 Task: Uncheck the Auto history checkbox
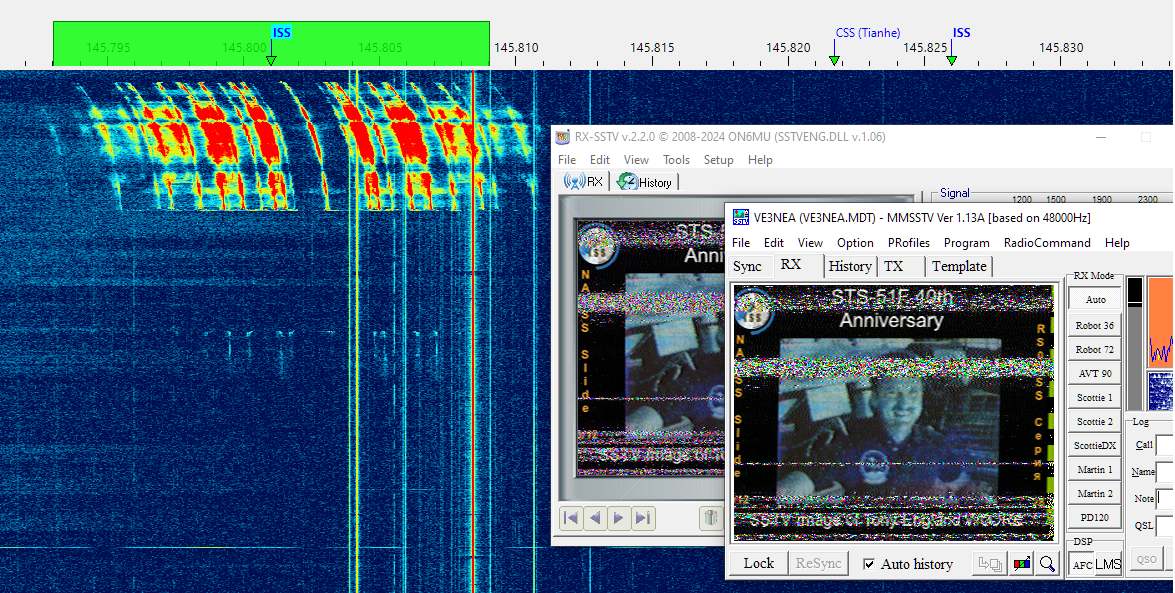click(x=870, y=563)
